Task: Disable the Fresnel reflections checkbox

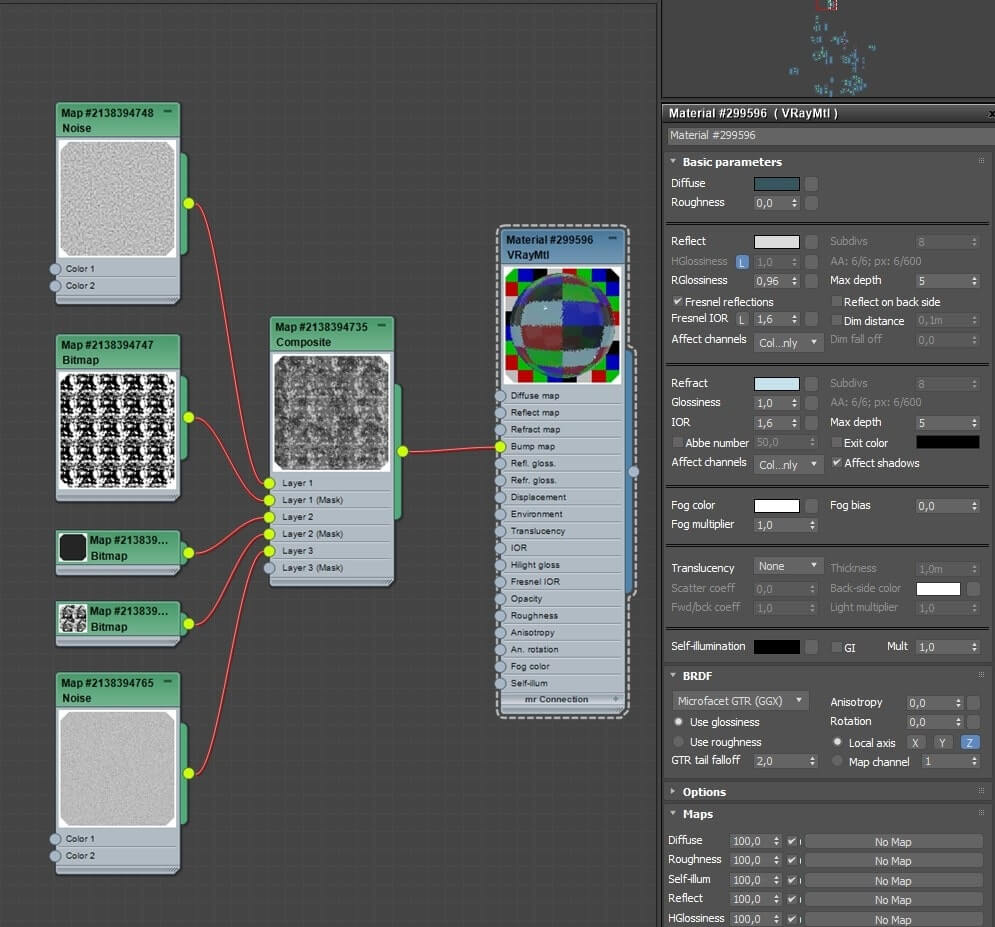Action: click(x=678, y=301)
